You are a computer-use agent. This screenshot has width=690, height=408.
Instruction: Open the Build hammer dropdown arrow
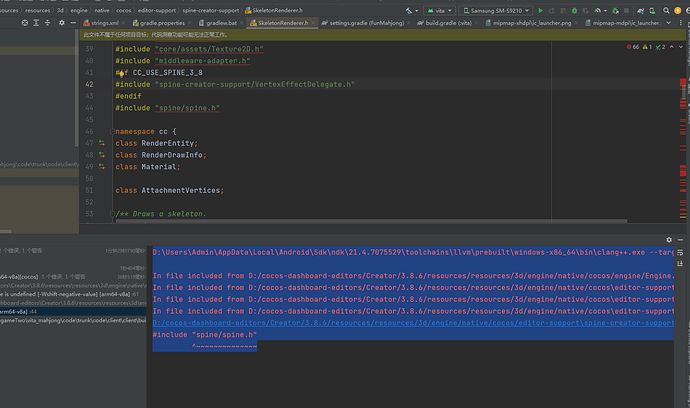[x=416, y=11]
